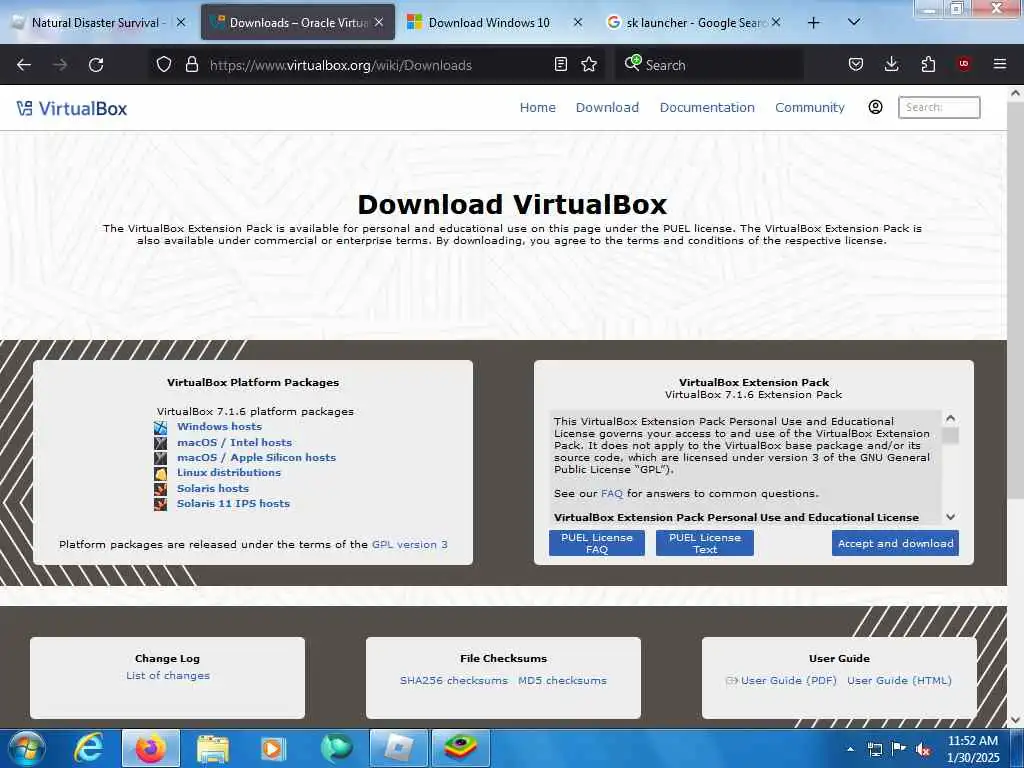Click the Linux distributions penguin icon

point(161,473)
